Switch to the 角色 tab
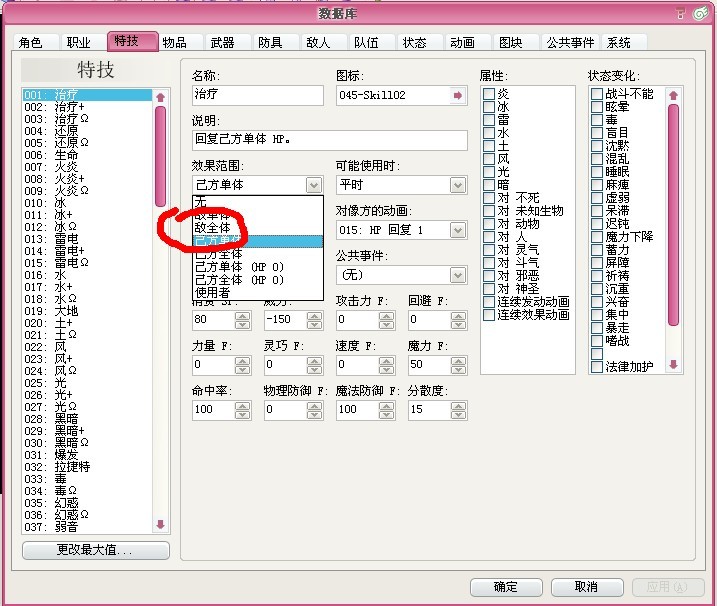This screenshot has width=717, height=606. tap(36, 43)
